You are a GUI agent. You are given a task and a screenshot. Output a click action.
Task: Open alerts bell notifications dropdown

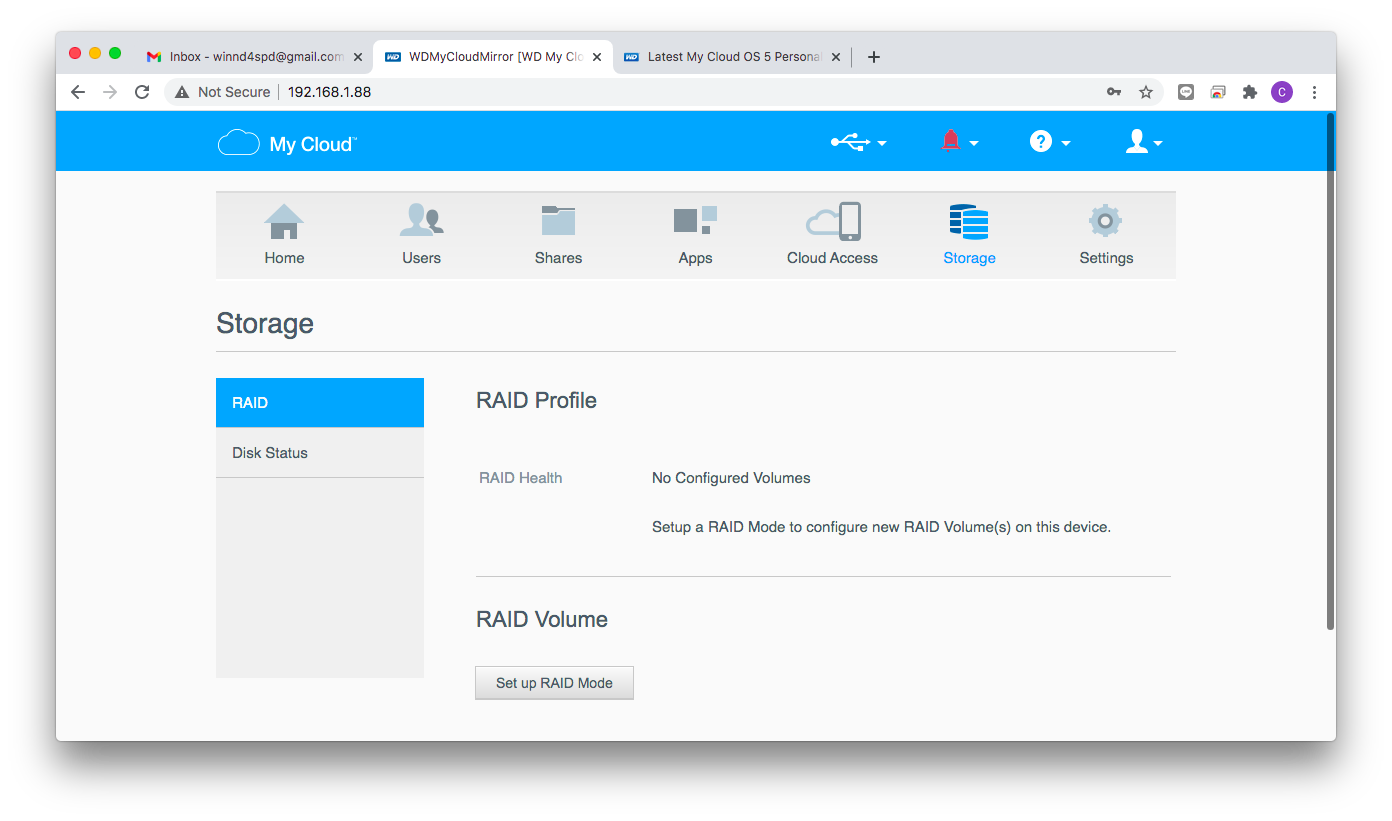[959, 142]
